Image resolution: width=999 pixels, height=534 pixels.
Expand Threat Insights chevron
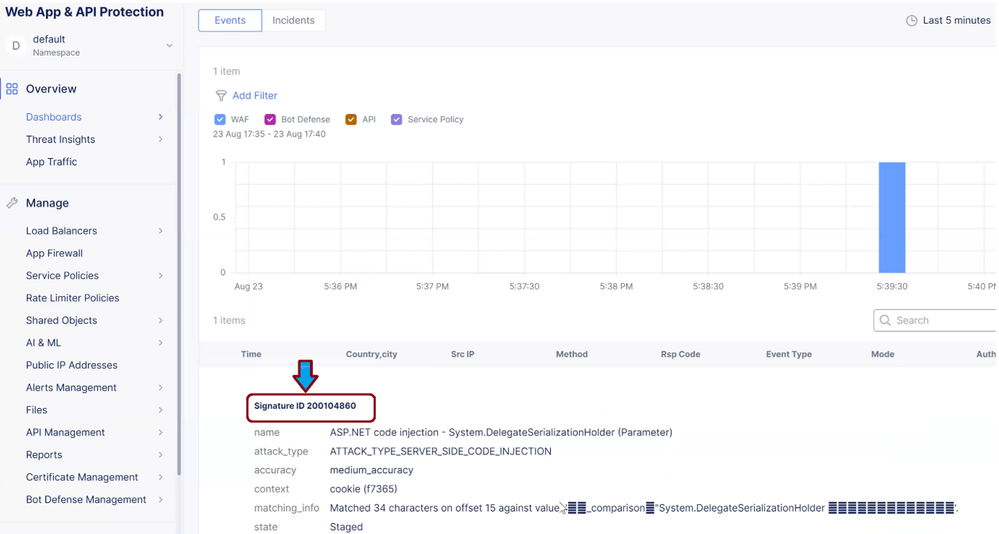160,140
